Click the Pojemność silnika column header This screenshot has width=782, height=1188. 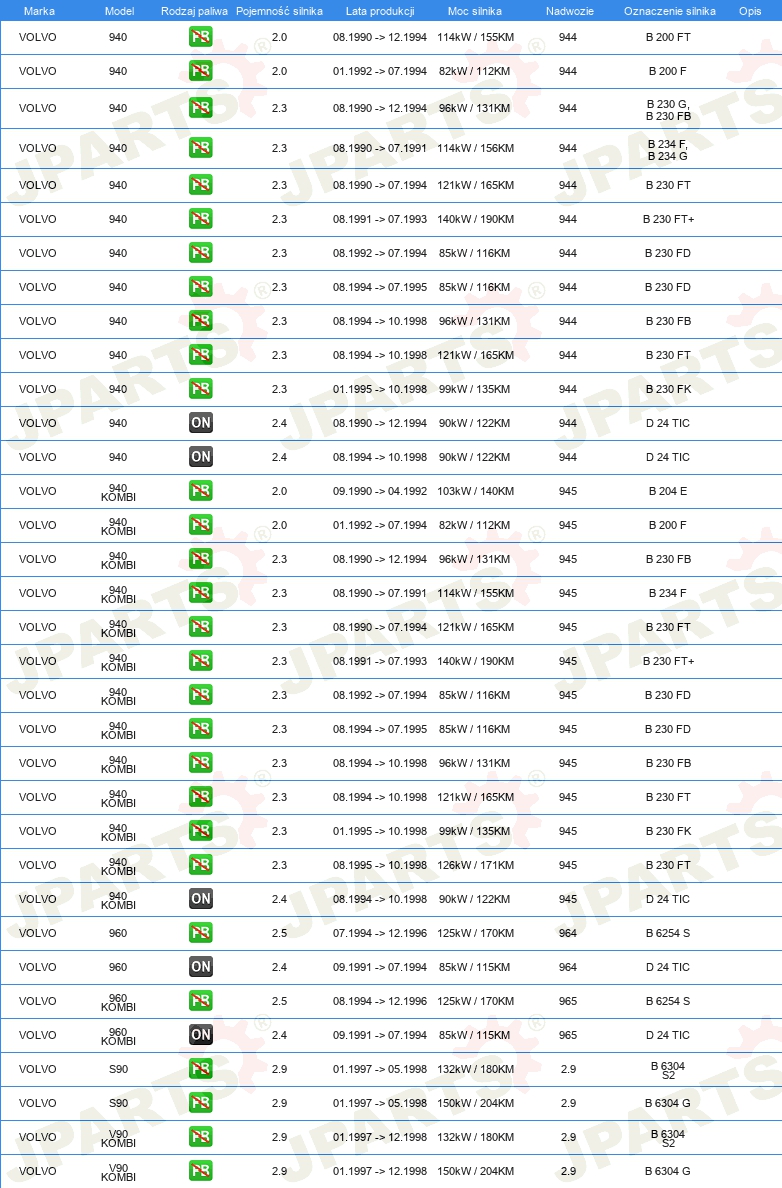(279, 11)
